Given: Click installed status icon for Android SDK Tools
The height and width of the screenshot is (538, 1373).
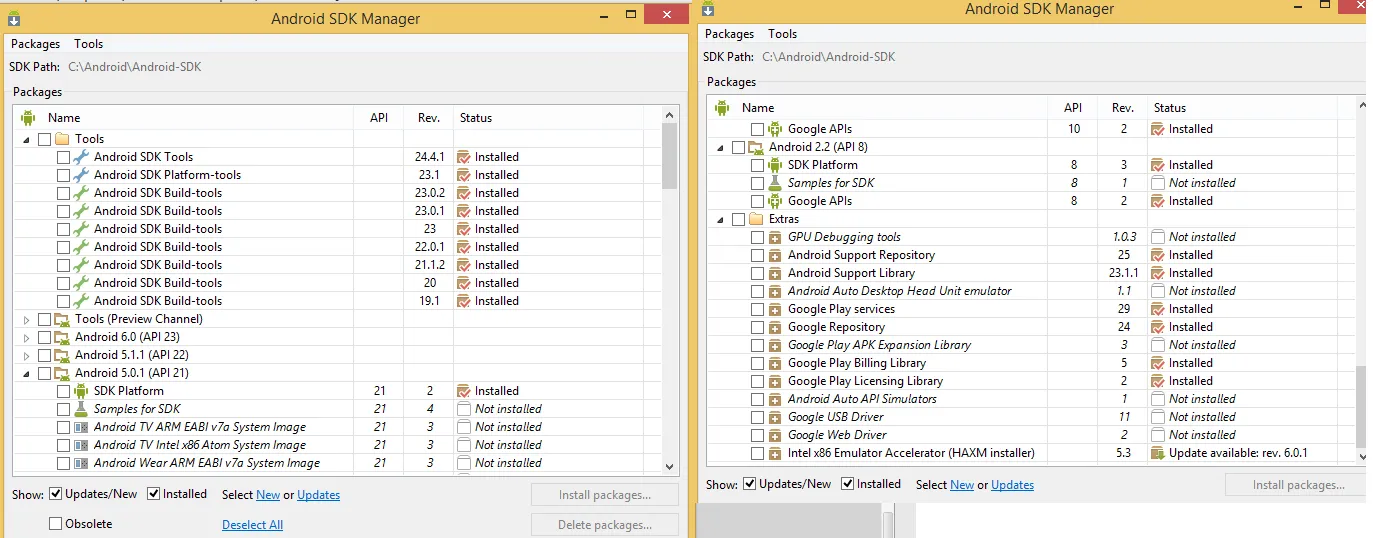Looking at the screenshot, I should pos(464,157).
